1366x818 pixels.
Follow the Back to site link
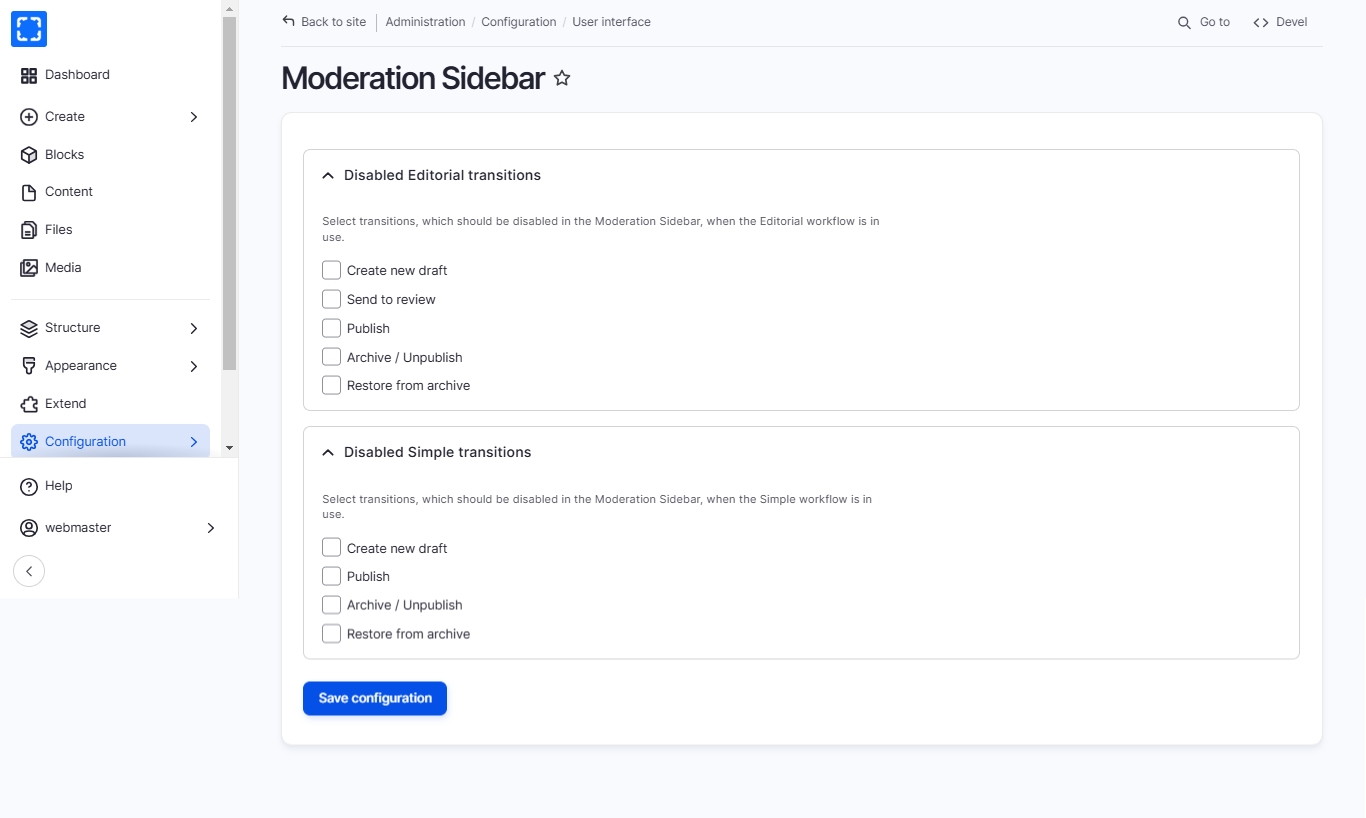tap(324, 22)
